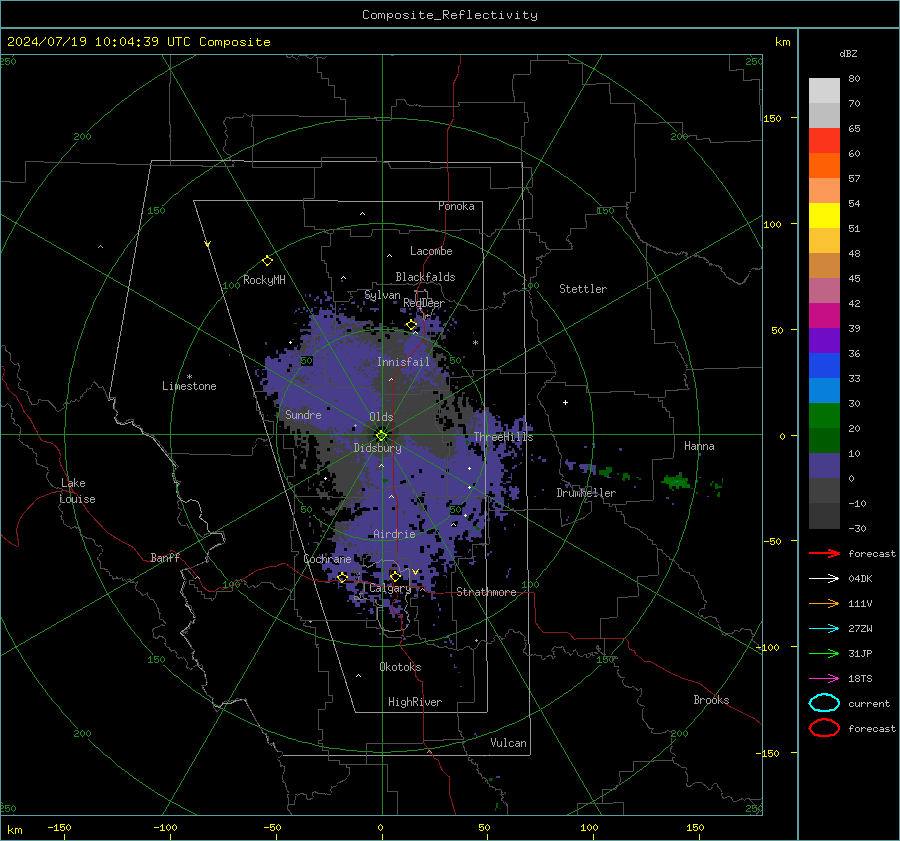Click the ThreeHills city label

click(x=503, y=437)
